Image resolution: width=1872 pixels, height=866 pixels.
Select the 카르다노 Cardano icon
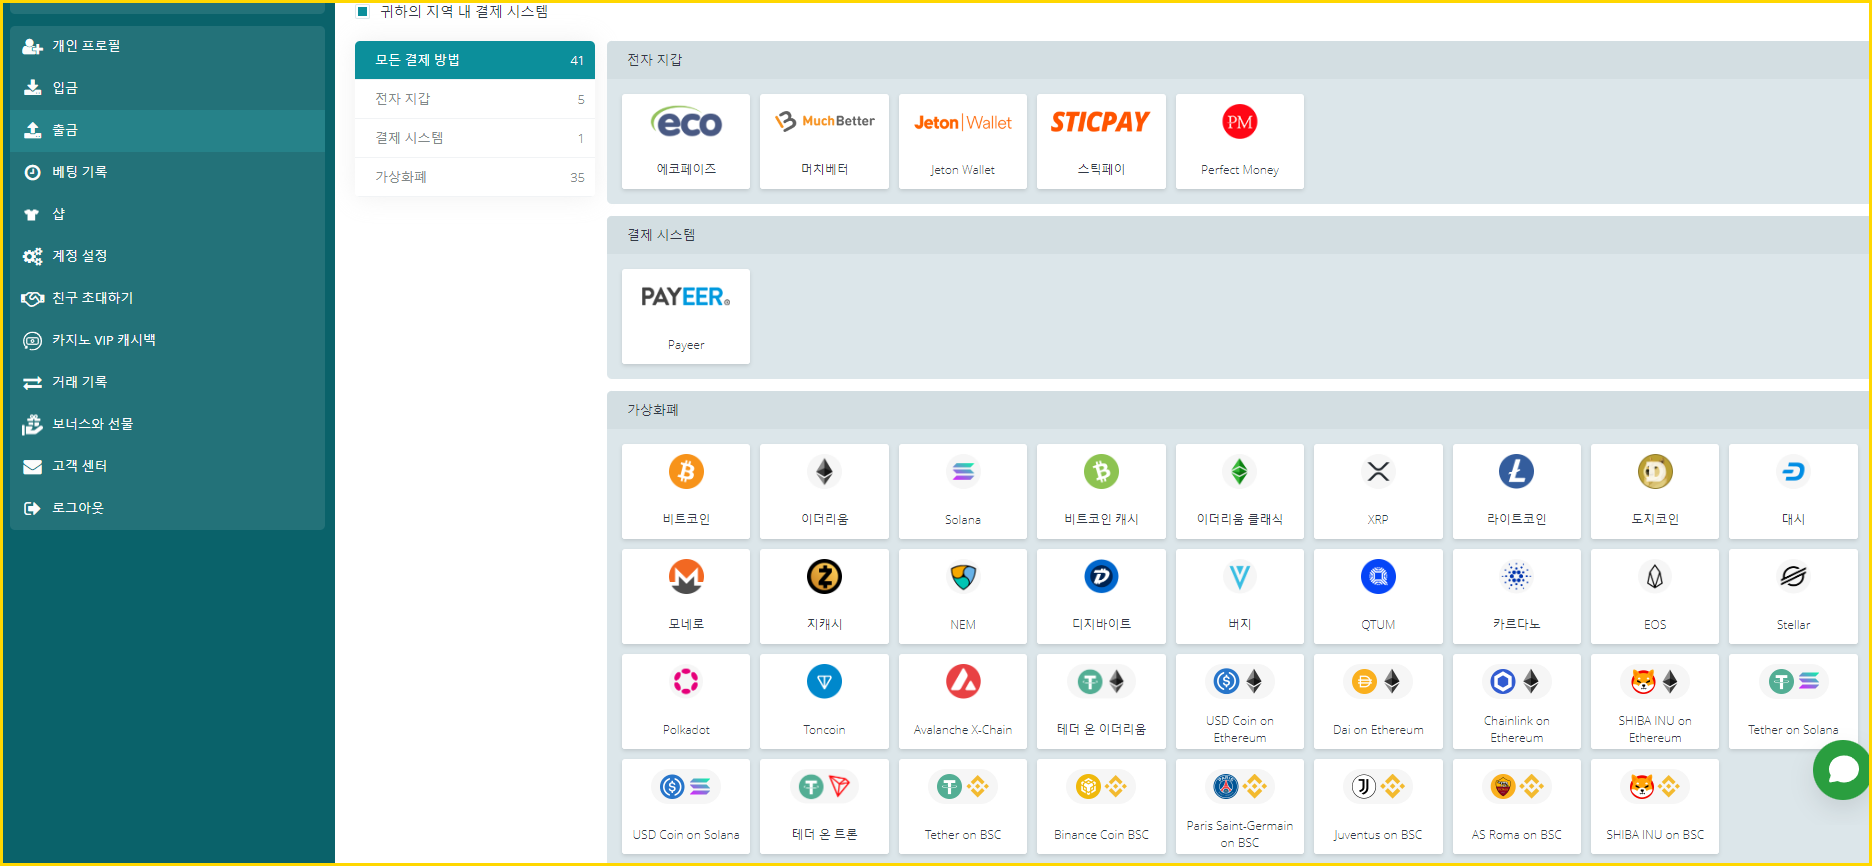point(1517,577)
